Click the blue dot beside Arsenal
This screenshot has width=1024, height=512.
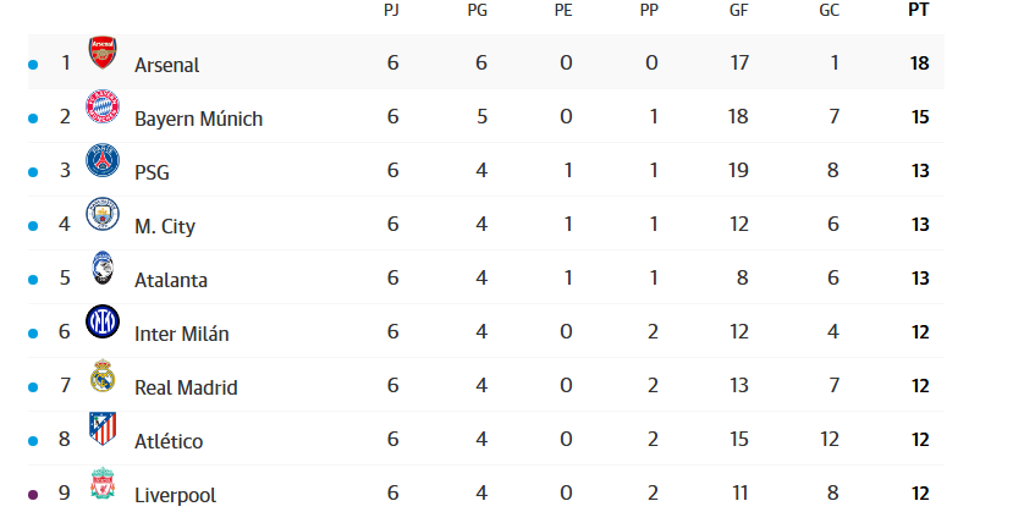(x=32, y=65)
